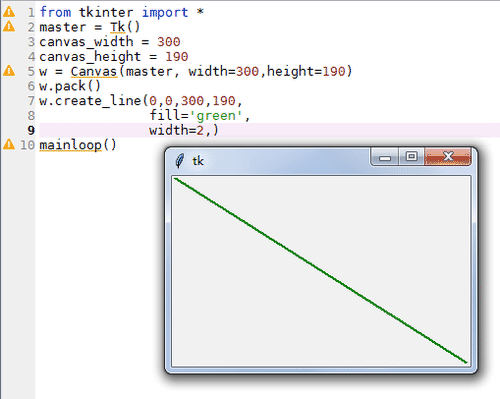Click the green line on the tk canvas
Image resolution: width=500 pixels, height=399 pixels.
320,271
